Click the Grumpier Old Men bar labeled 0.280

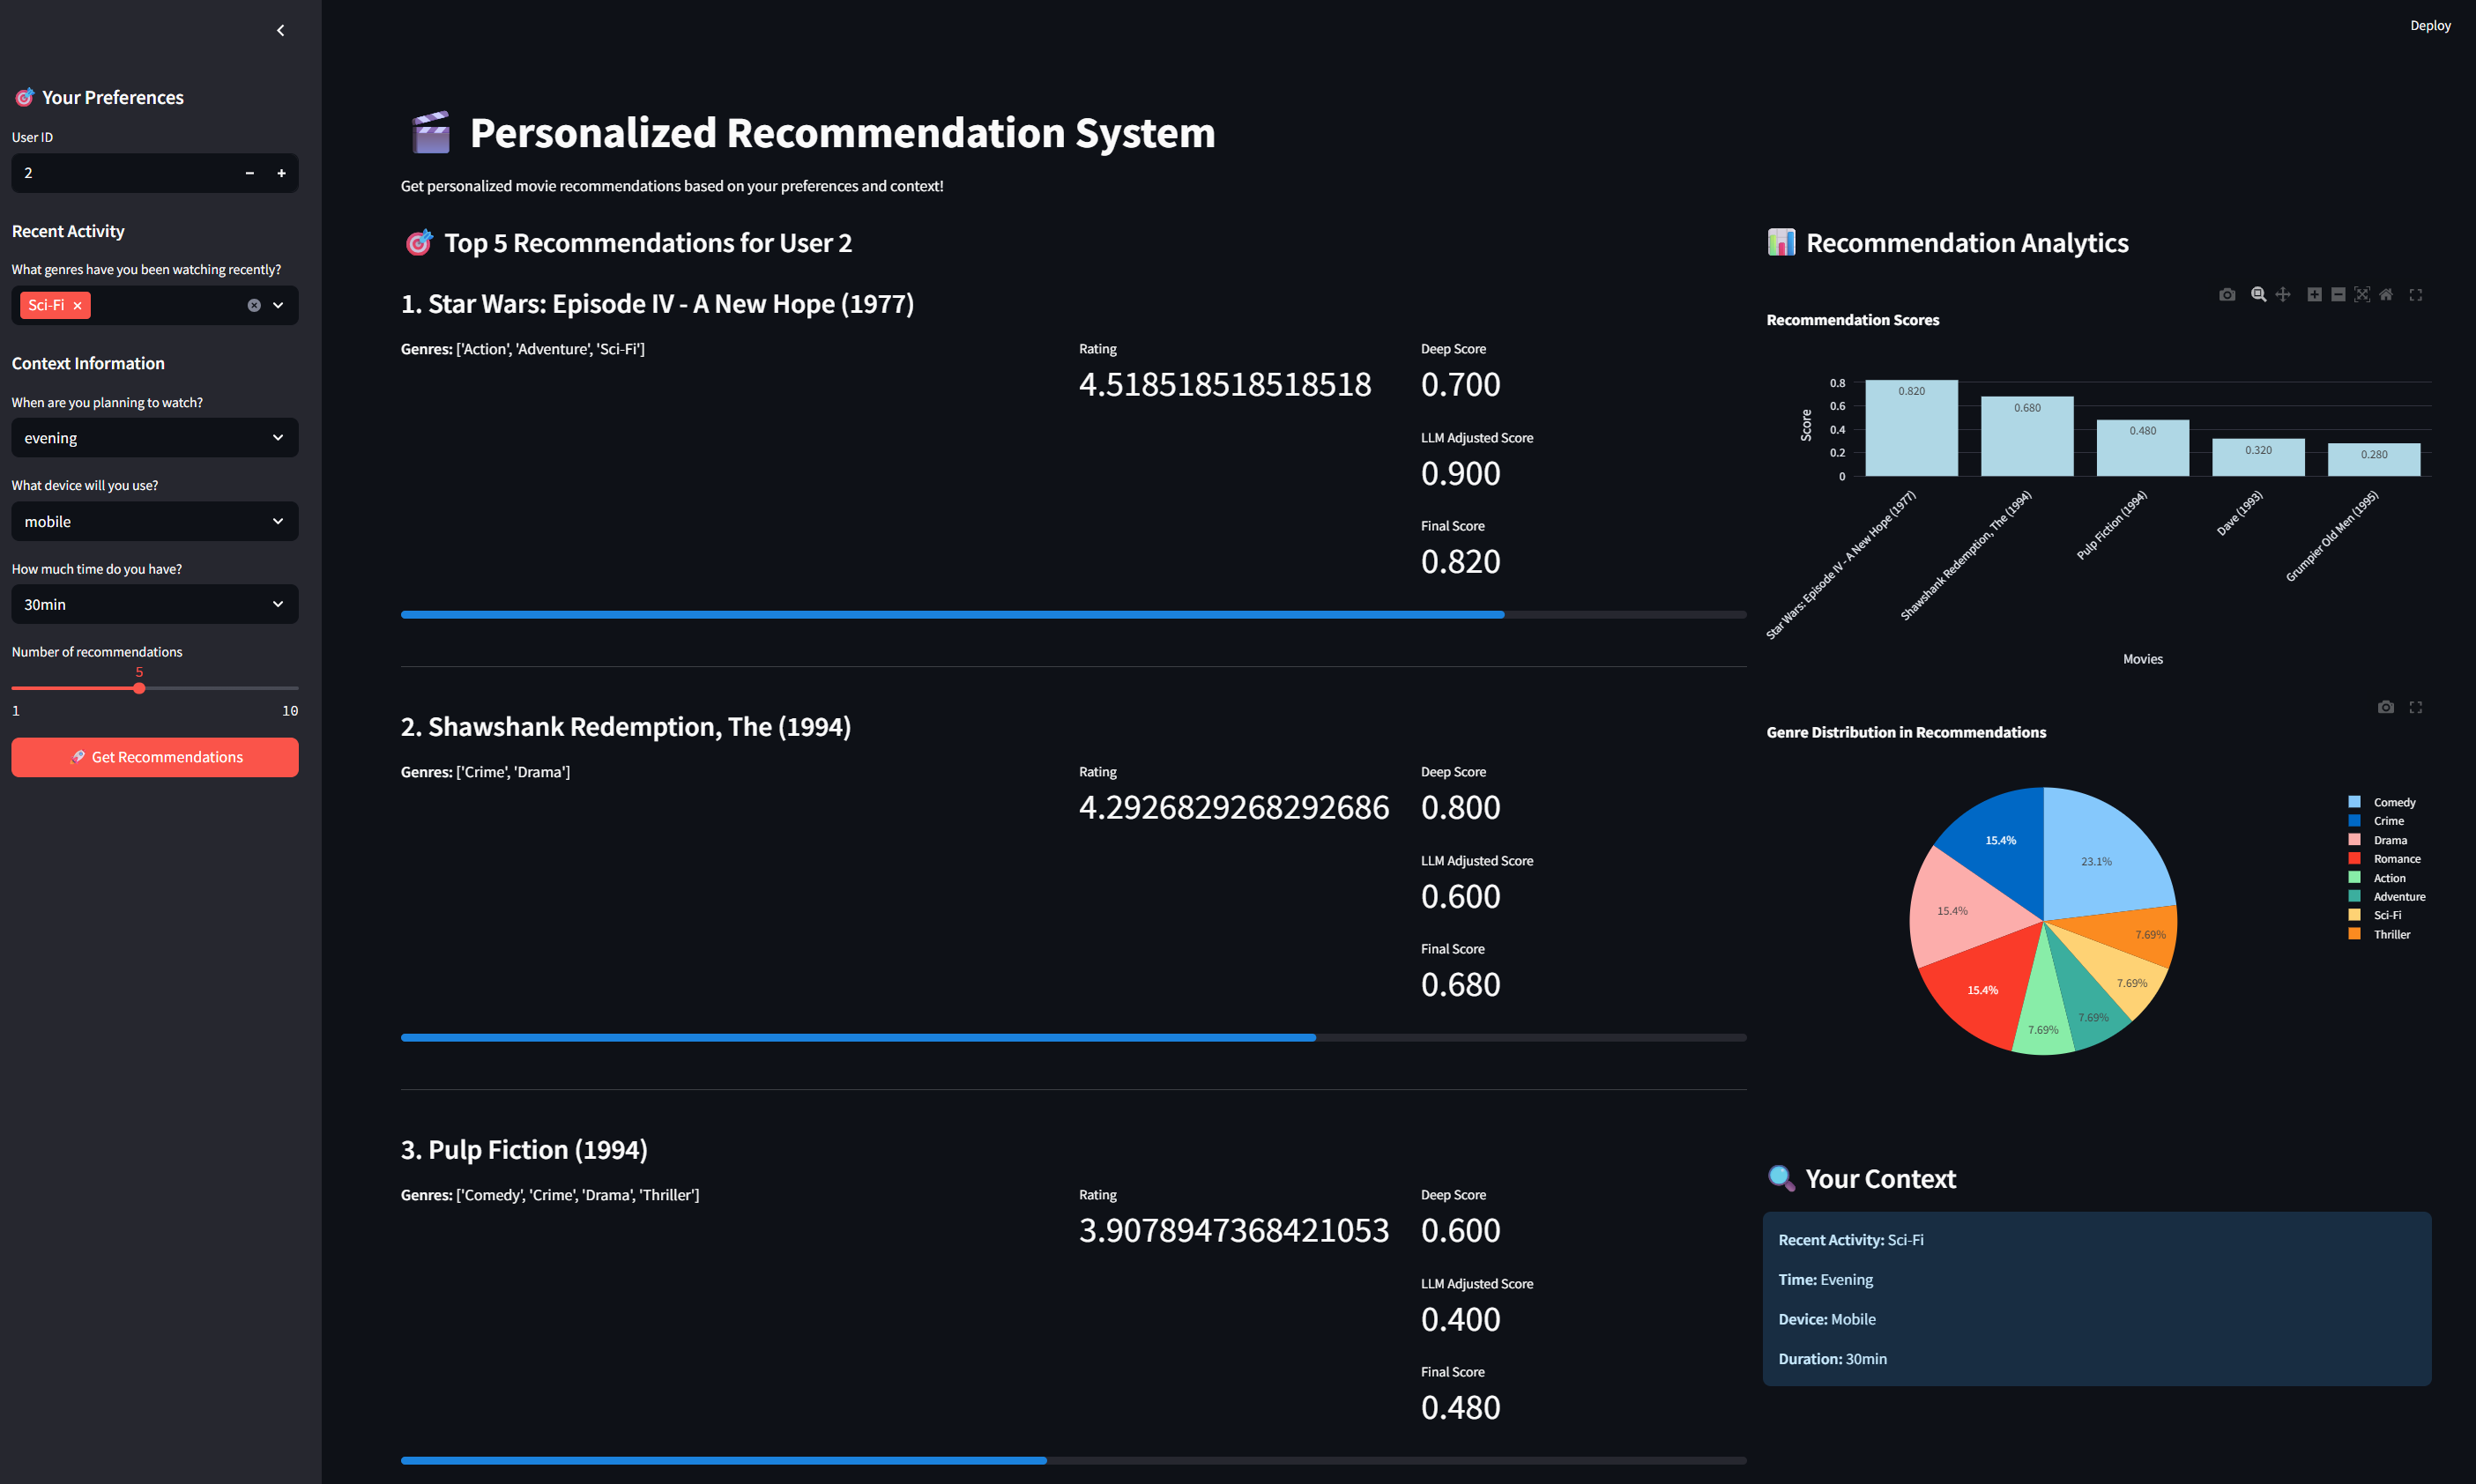2374,460
